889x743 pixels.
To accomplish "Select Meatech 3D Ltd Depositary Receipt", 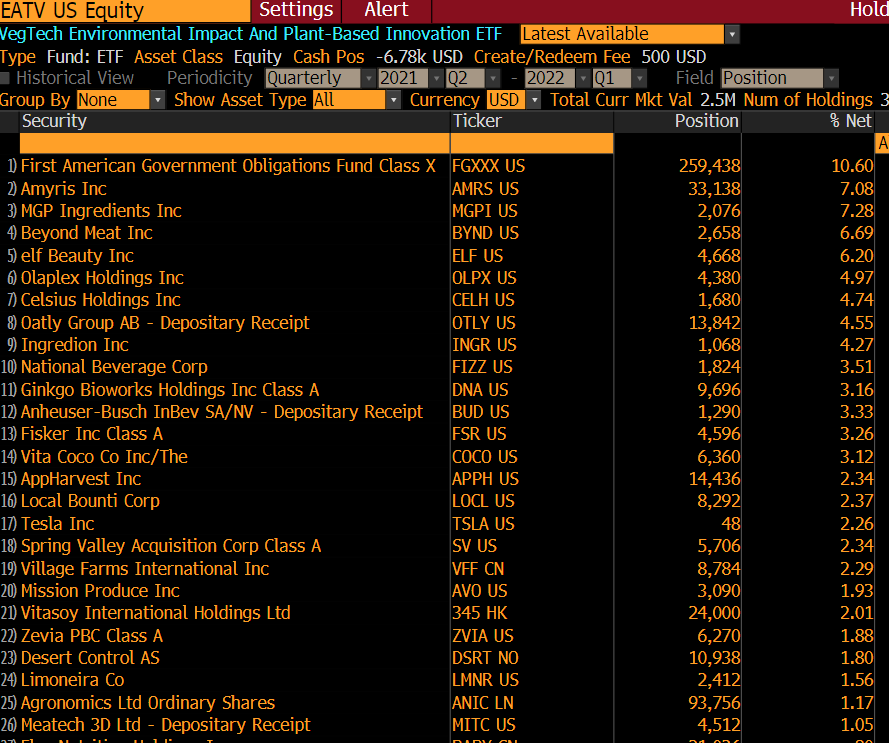I will pyautogui.click(x=166, y=724).
